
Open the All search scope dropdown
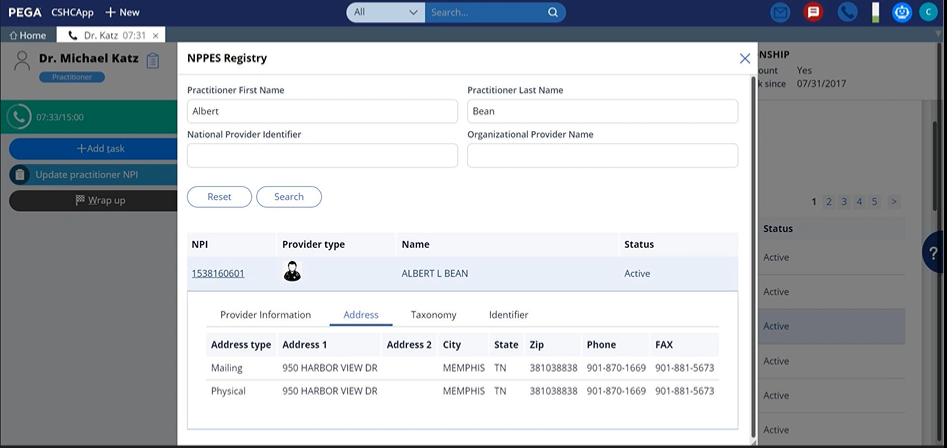385,12
